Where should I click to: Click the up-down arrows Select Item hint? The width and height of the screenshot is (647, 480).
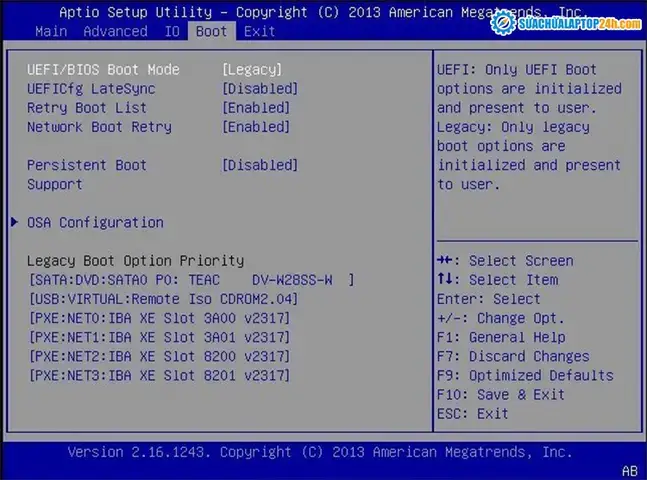(498, 280)
